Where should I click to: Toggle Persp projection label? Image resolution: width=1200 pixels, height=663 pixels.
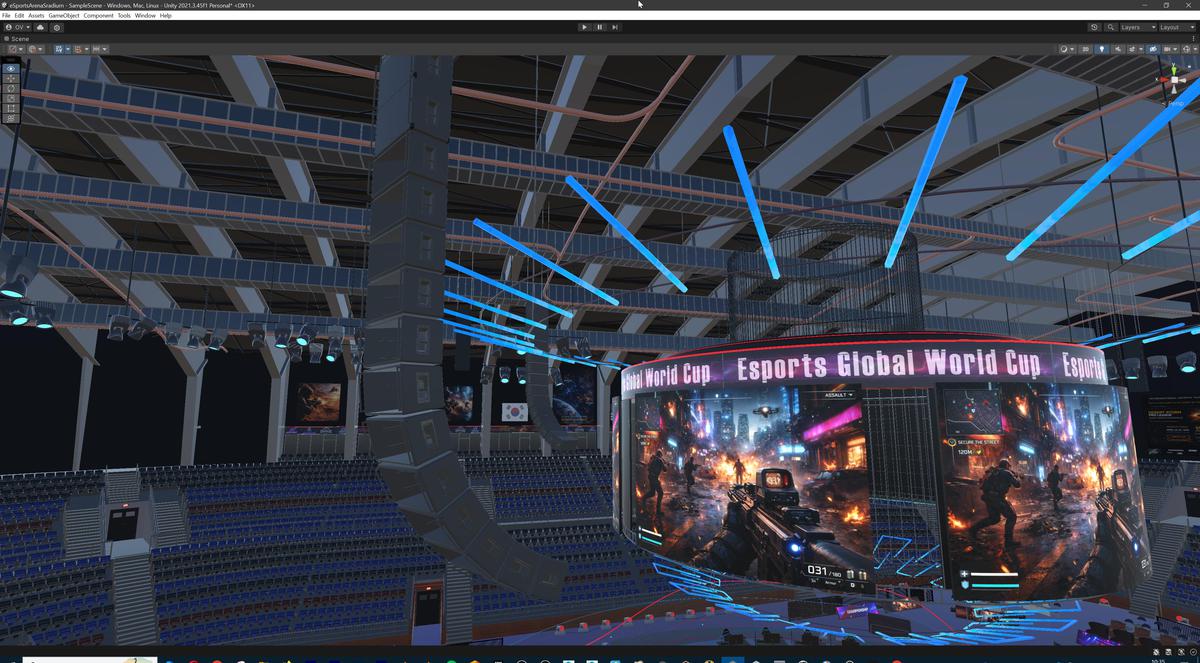(x=1176, y=103)
